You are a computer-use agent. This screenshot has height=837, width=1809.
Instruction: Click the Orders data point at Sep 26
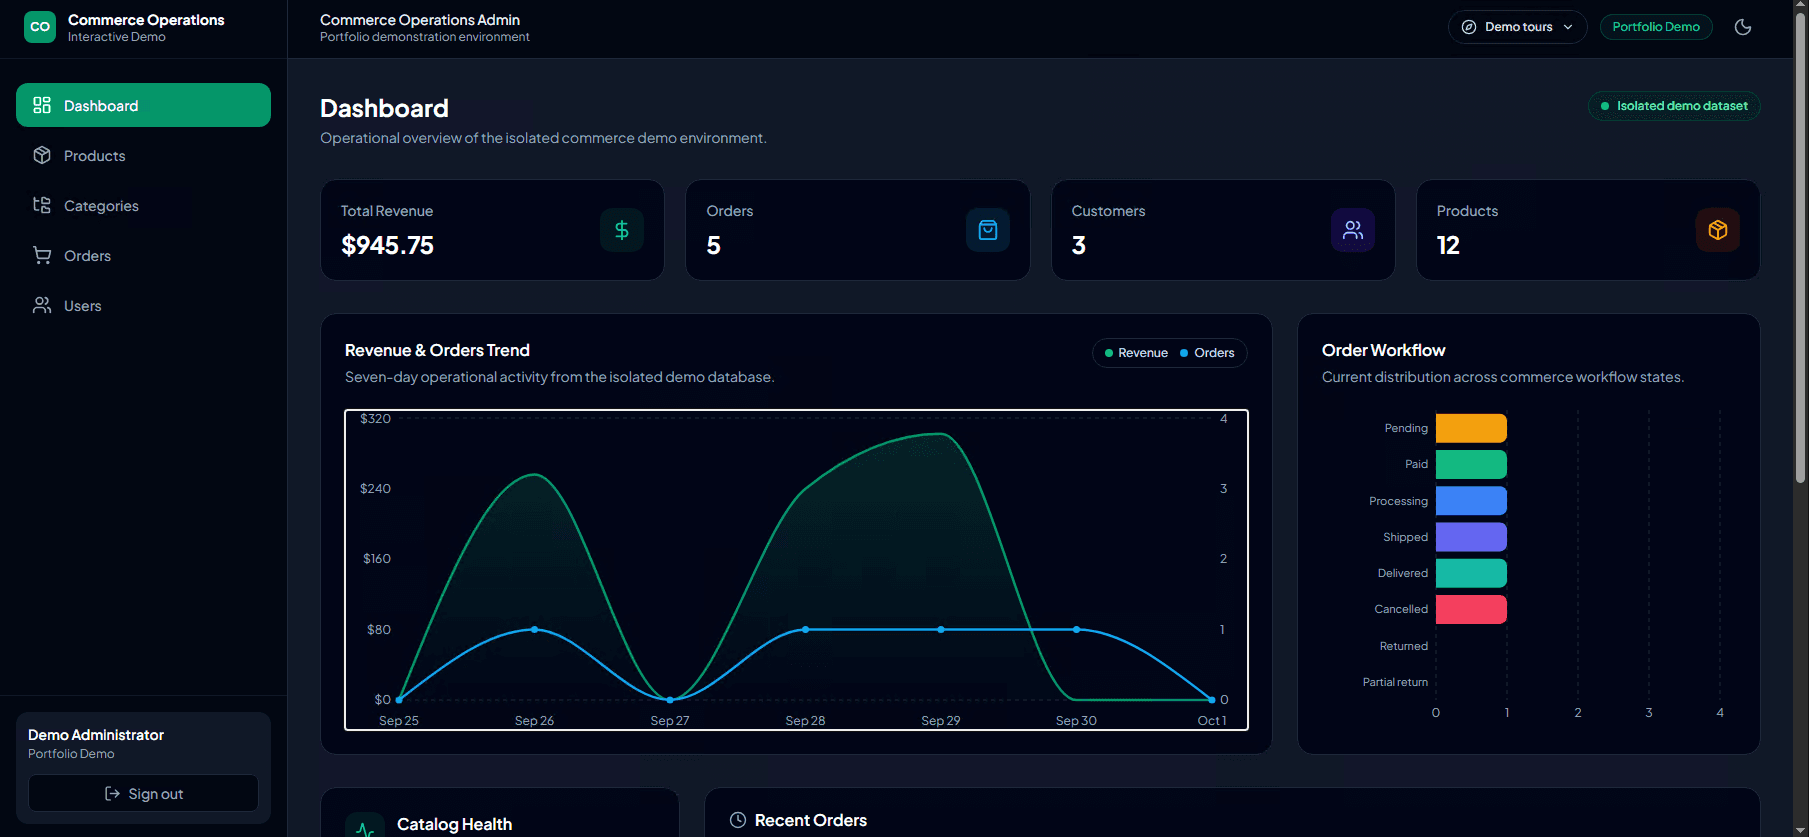(x=534, y=629)
